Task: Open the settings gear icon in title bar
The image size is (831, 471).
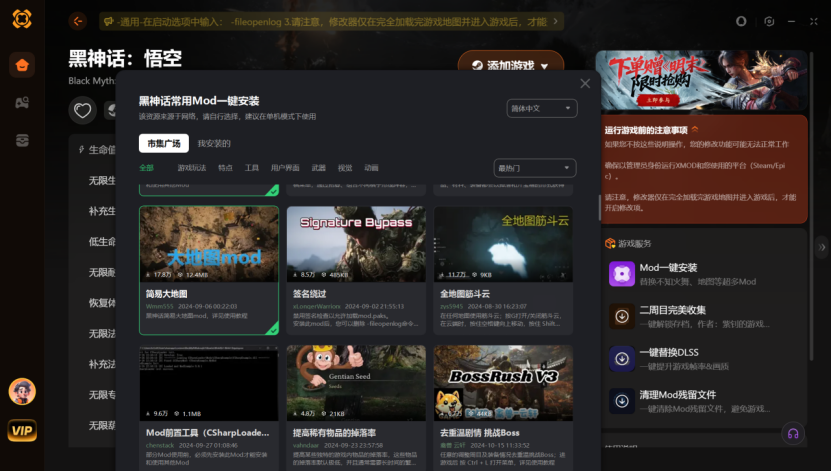Action: click(769, 21)
